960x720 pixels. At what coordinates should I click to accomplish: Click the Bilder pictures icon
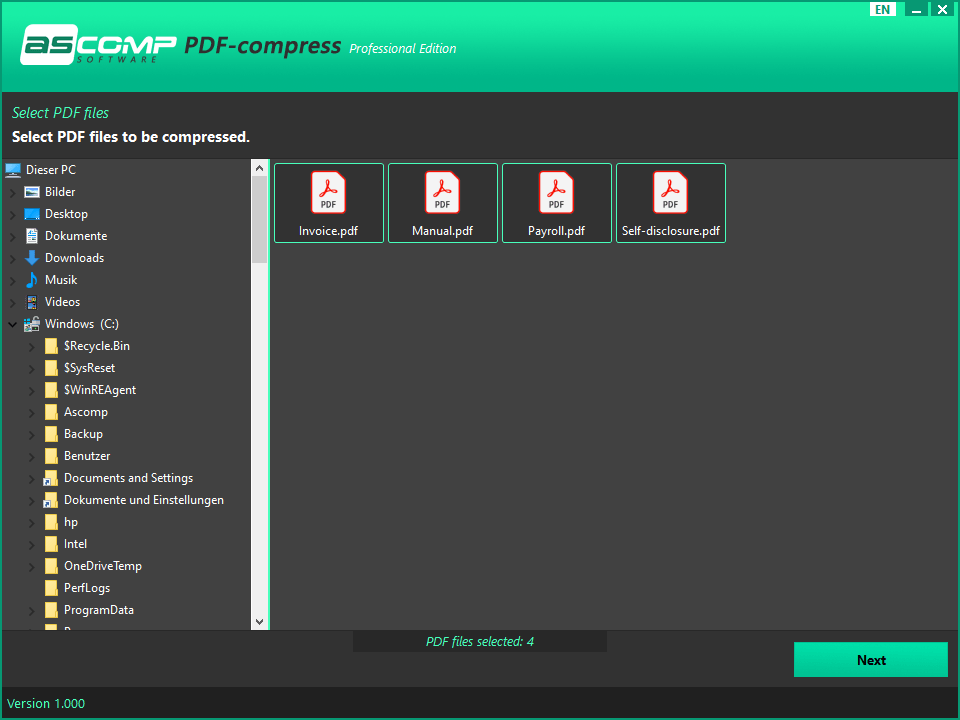(x=32, y=192)
